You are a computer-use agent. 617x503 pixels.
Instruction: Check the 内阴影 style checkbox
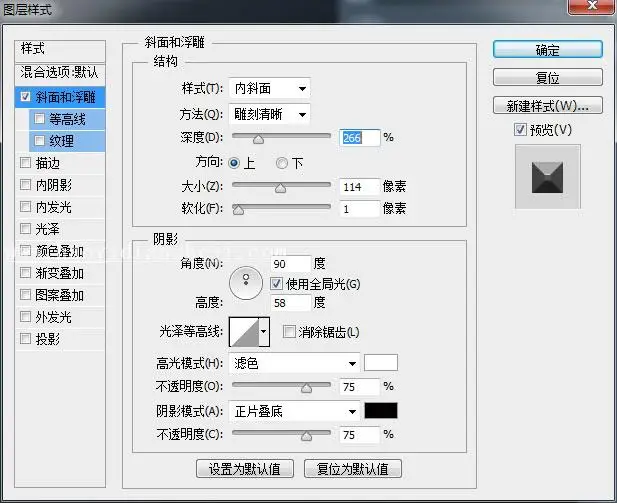26,185
